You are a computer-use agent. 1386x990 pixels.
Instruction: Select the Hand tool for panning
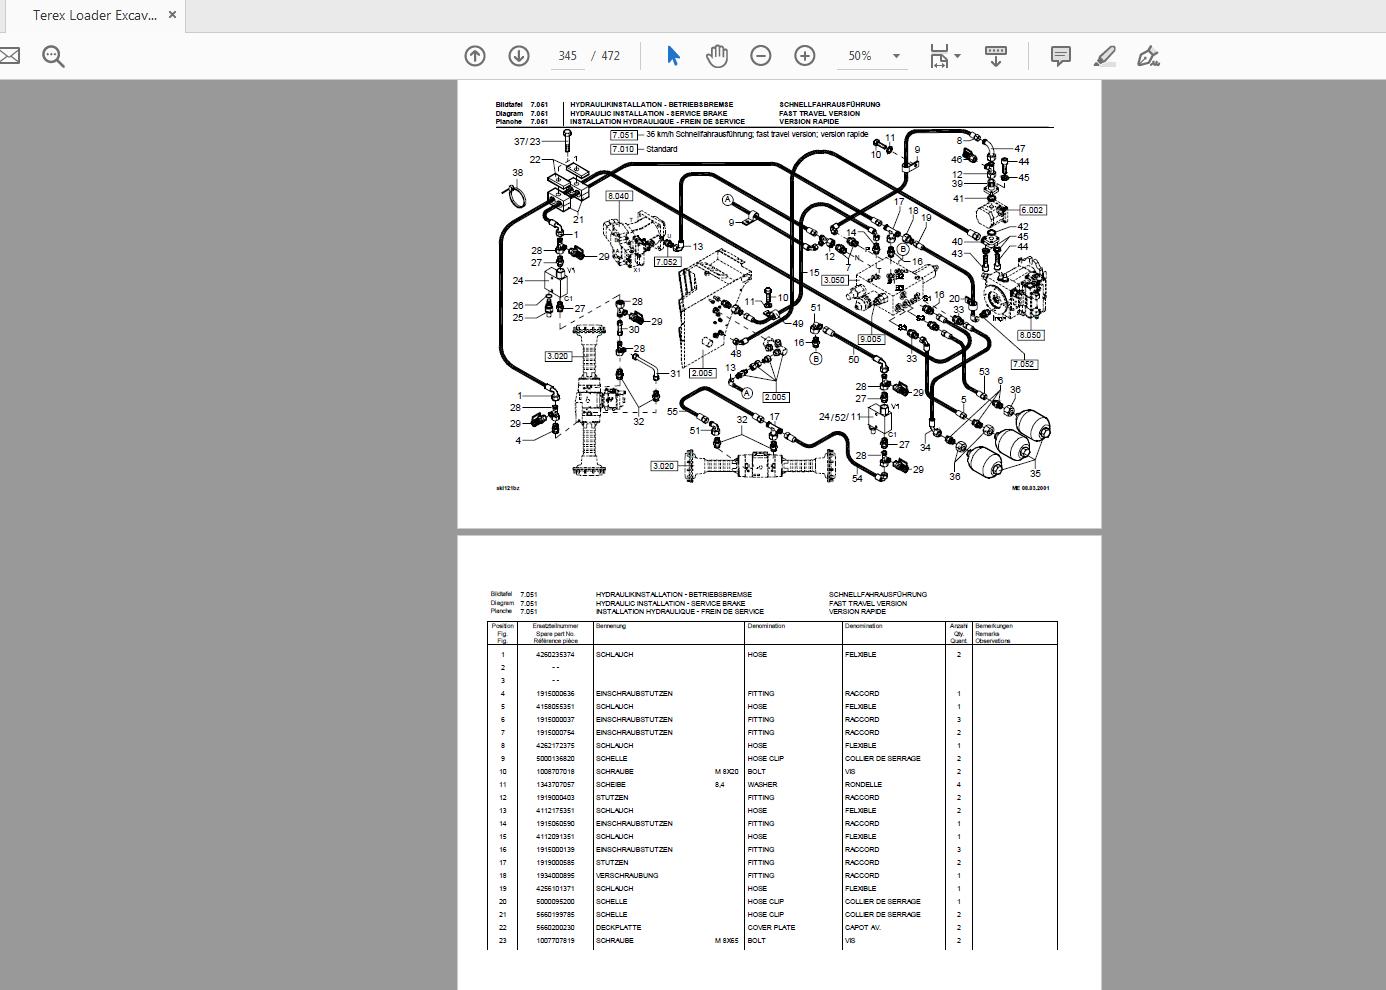pyautogui.click(x=716, y=56)
